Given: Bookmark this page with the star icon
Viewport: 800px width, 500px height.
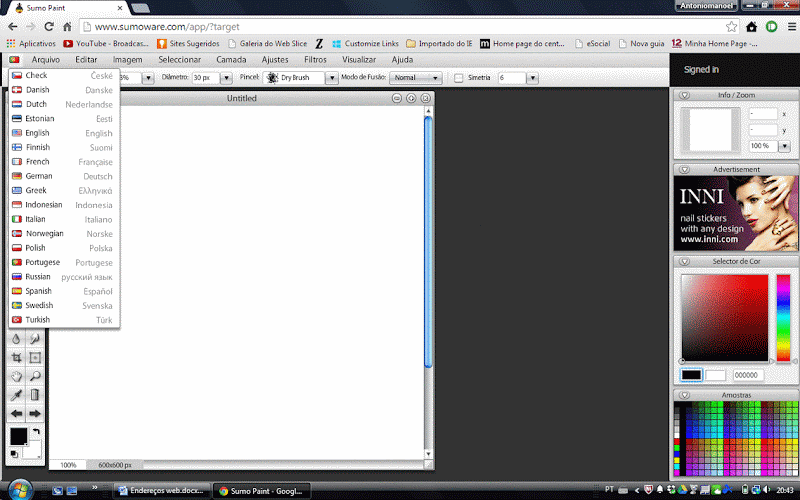Looking at the screenshot, I should (731, 27).
